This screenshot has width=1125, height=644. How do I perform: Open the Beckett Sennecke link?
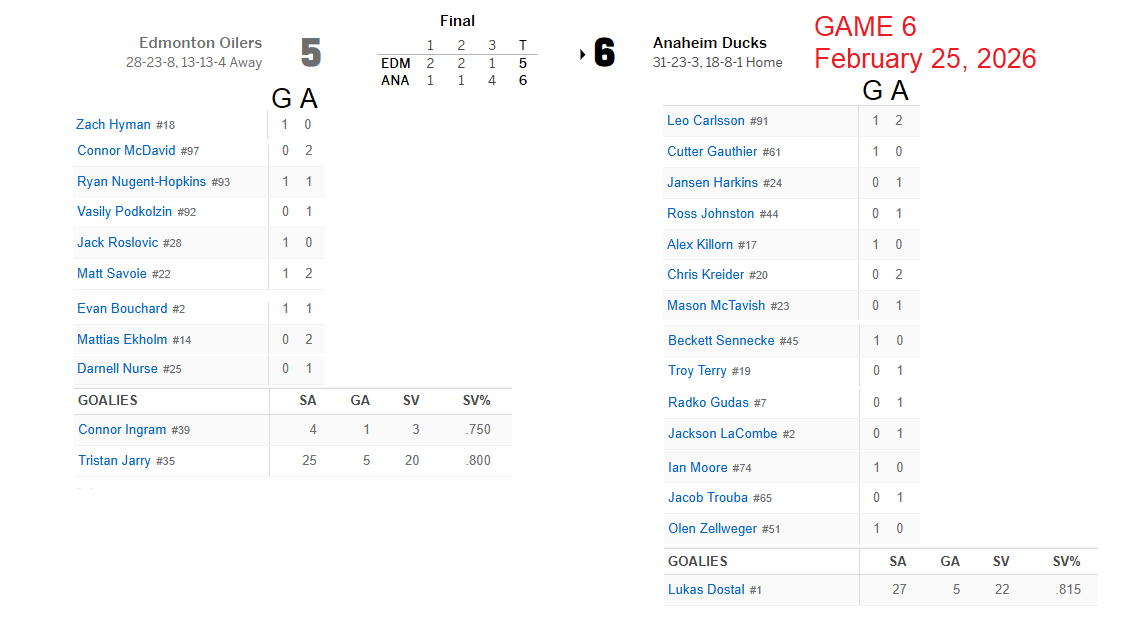(x=721, y=341)
